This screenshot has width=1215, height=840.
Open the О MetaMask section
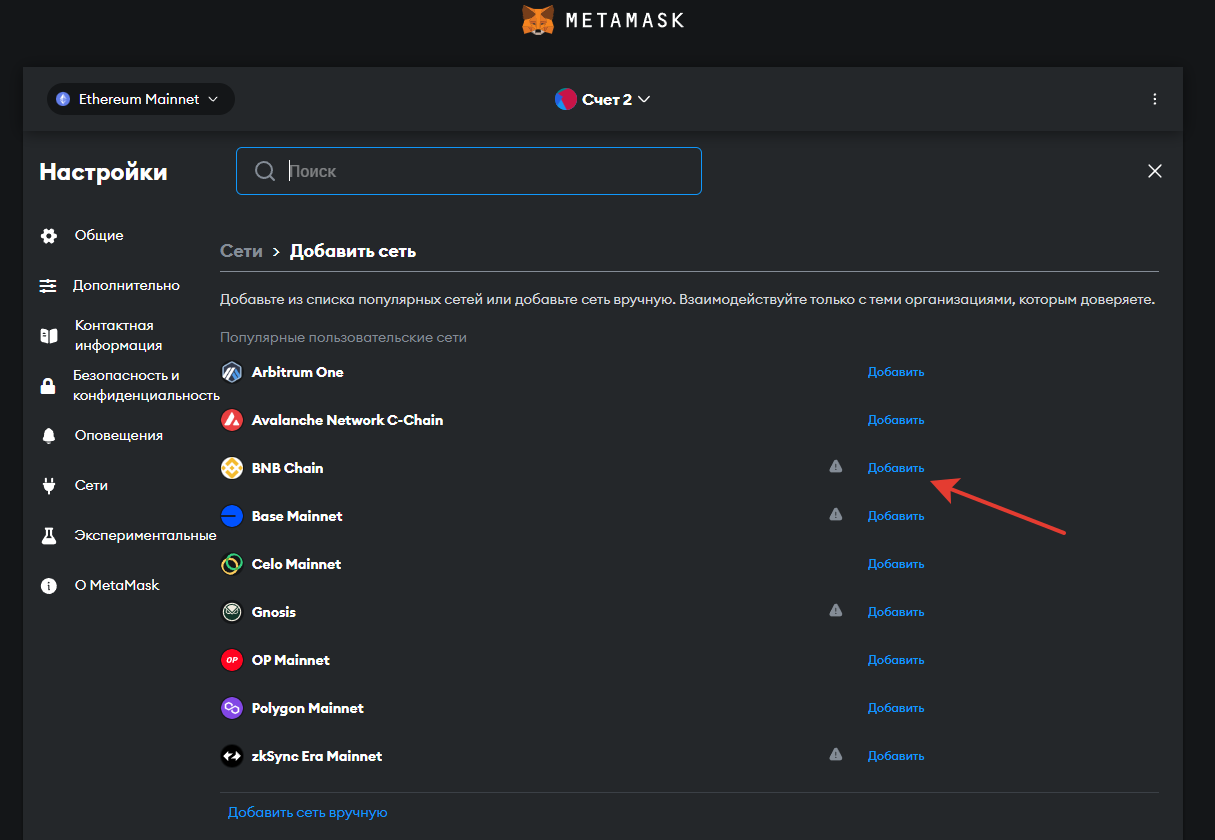[116, 585]
